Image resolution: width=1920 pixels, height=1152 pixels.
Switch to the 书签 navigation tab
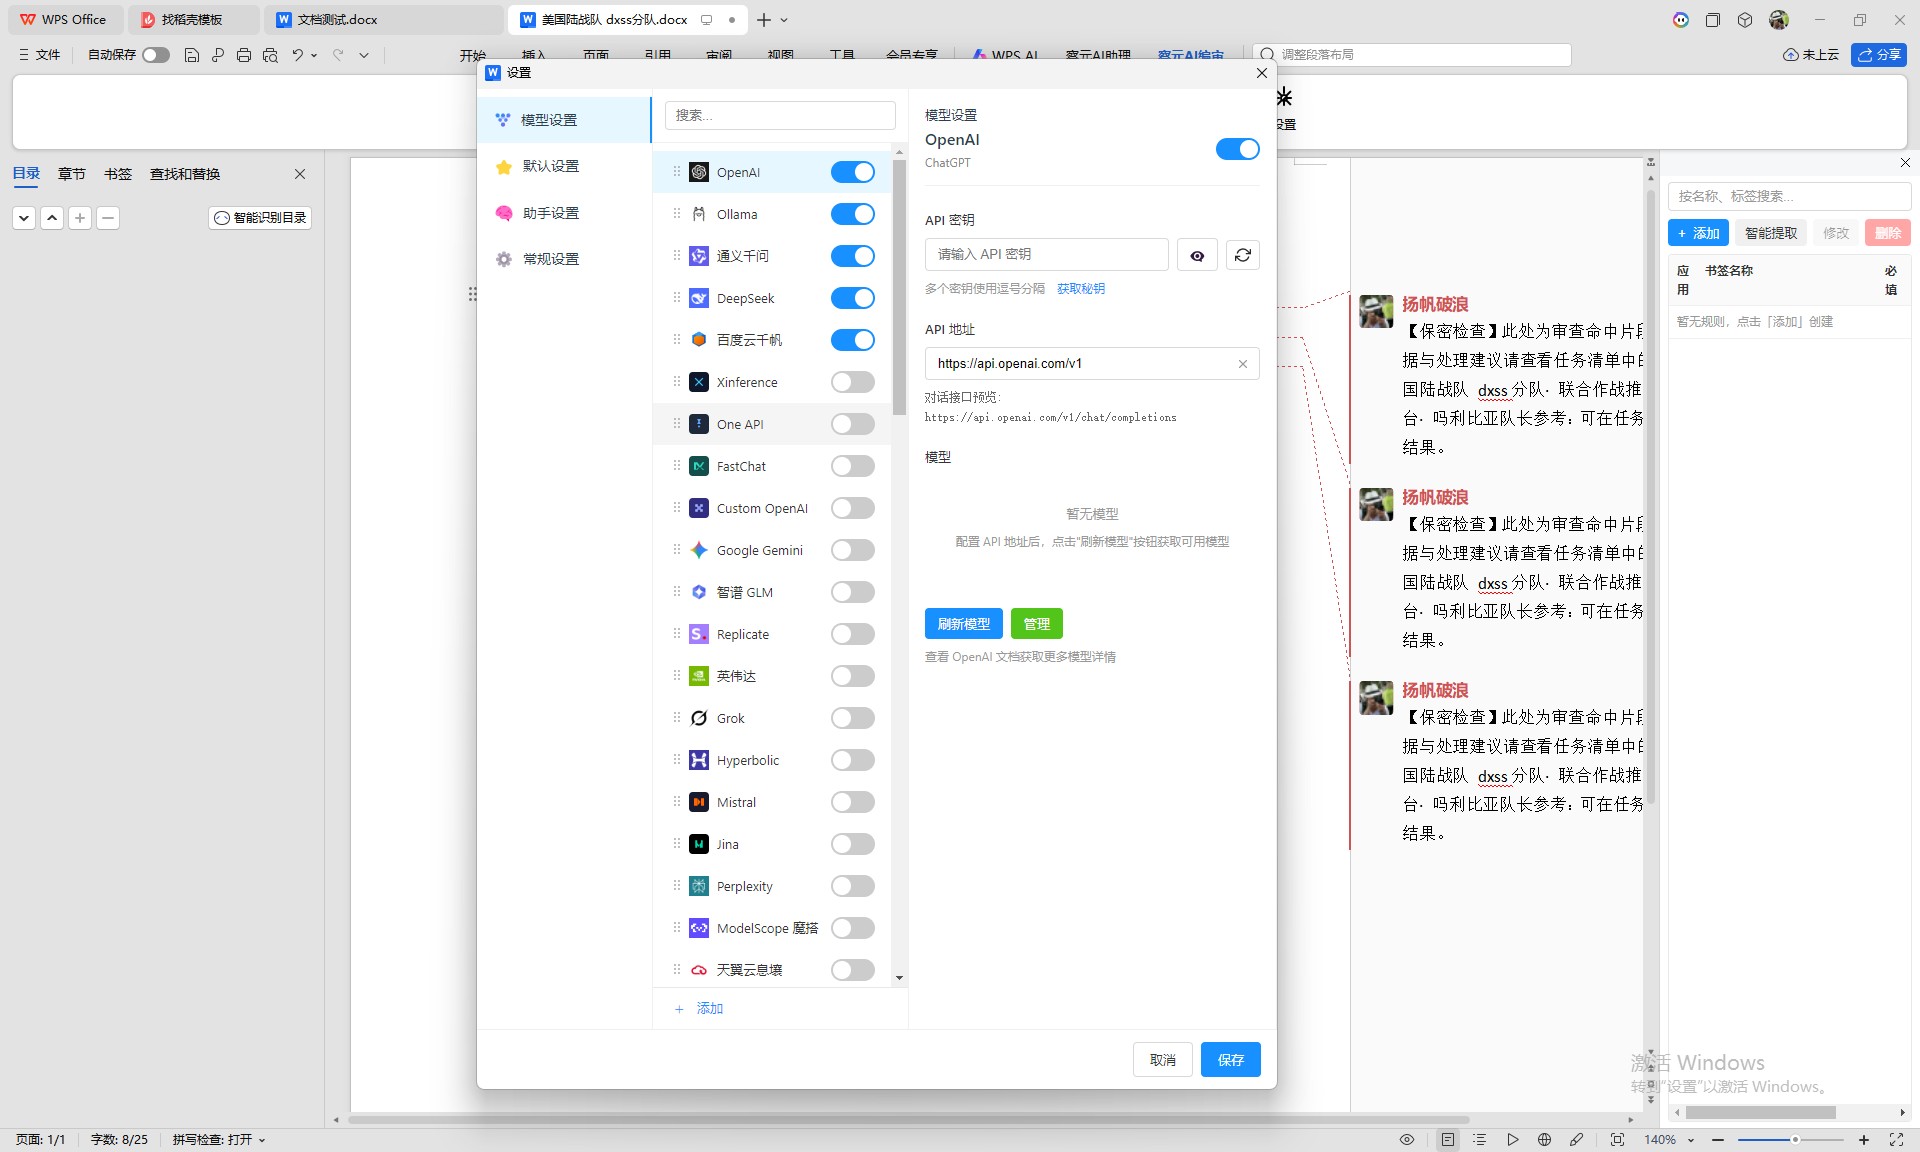click(117, 174)
